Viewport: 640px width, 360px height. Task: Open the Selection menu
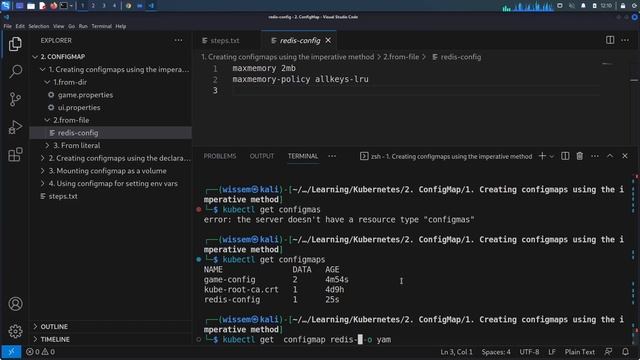point(39,26)
